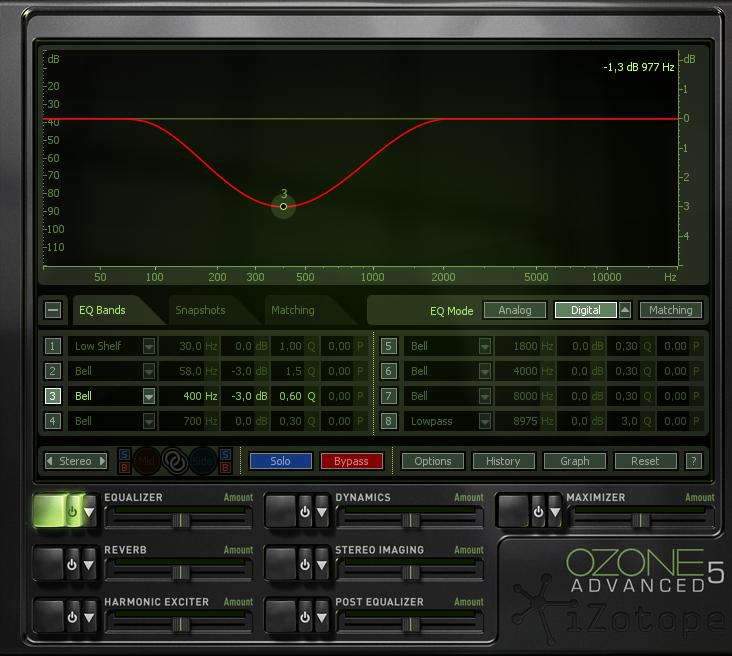Open the Matching tab next to Snapshots

(x=293, y=310)
